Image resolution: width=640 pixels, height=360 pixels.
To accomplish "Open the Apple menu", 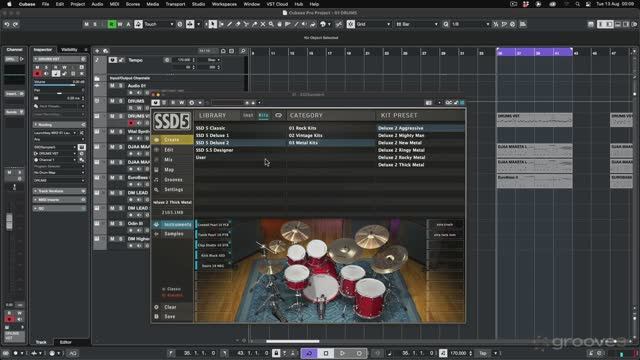I will pyautogui.click(x=9, y=4).
